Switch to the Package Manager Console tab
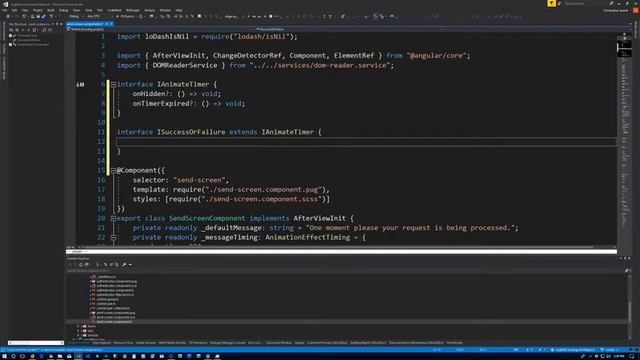 (x=228, y=343)
